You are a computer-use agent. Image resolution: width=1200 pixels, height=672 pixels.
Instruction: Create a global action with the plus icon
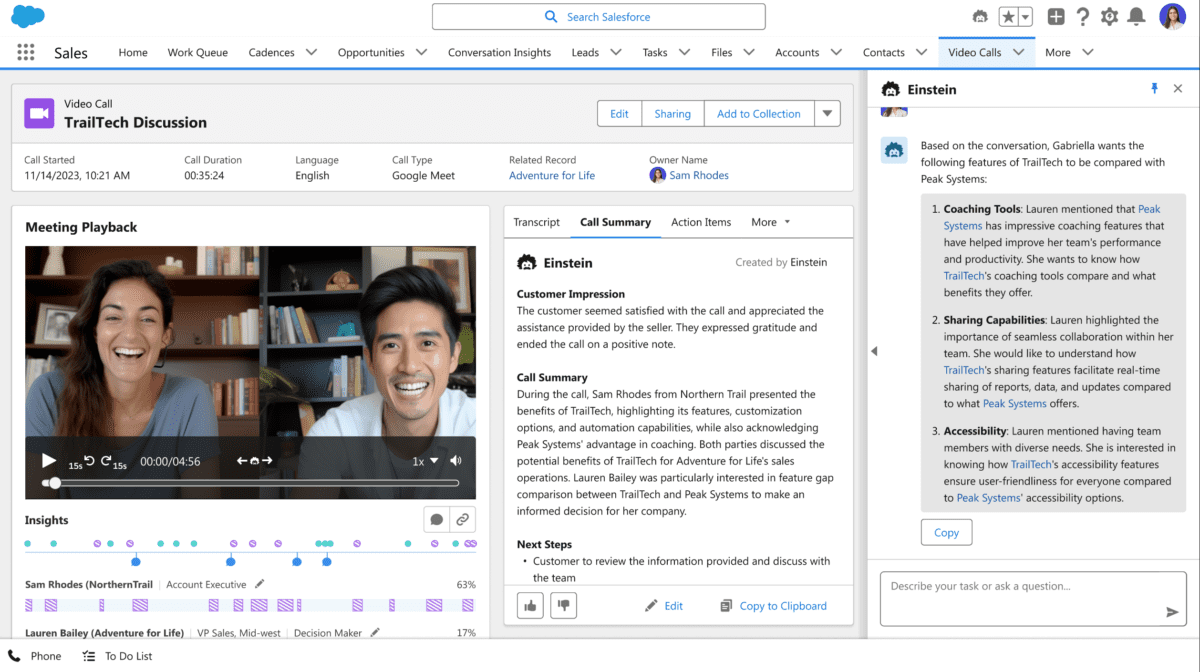pyautogui.click(x=1055, y=16)
